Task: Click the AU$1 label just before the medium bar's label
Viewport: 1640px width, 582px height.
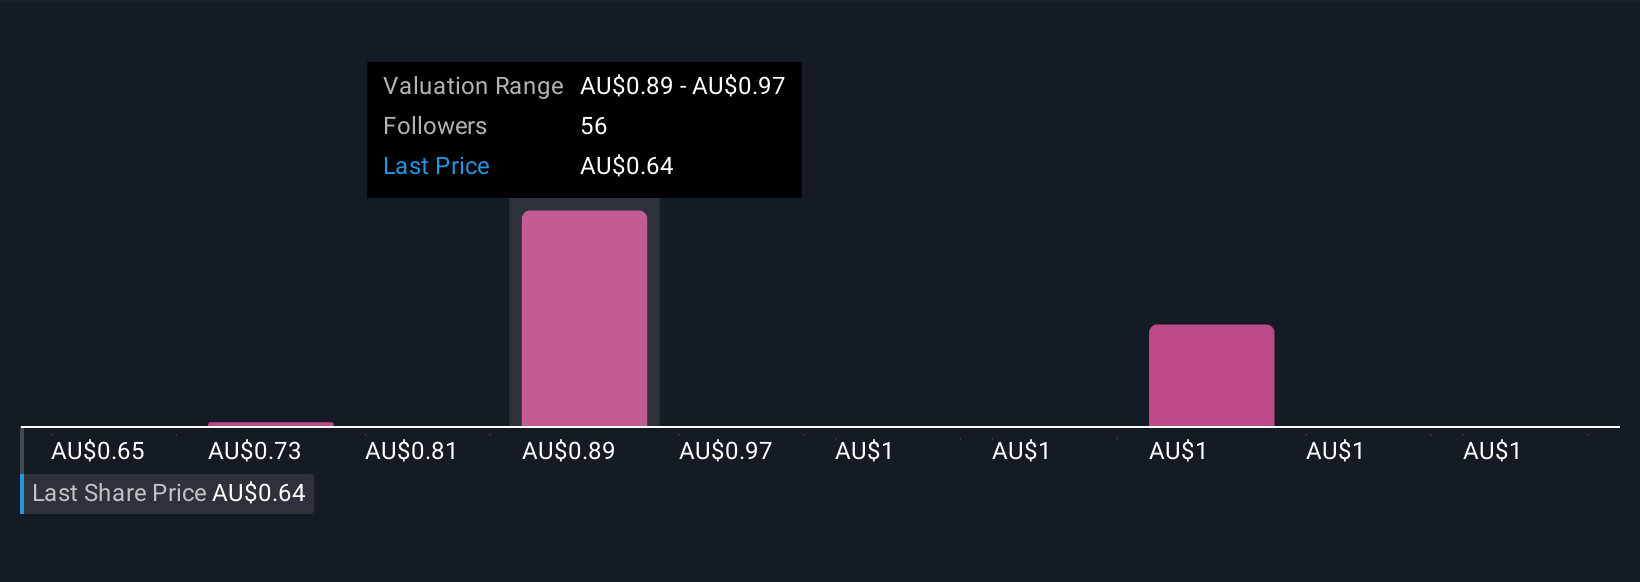Action: click(1021, 451)
